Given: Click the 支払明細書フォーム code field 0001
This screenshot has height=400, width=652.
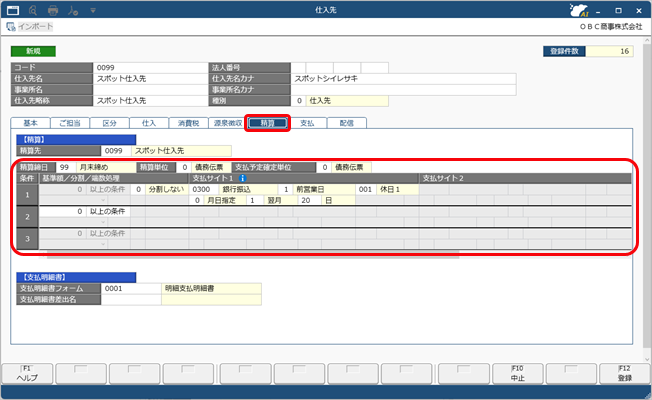Looking at the screenshot, I should coord(131,288).
